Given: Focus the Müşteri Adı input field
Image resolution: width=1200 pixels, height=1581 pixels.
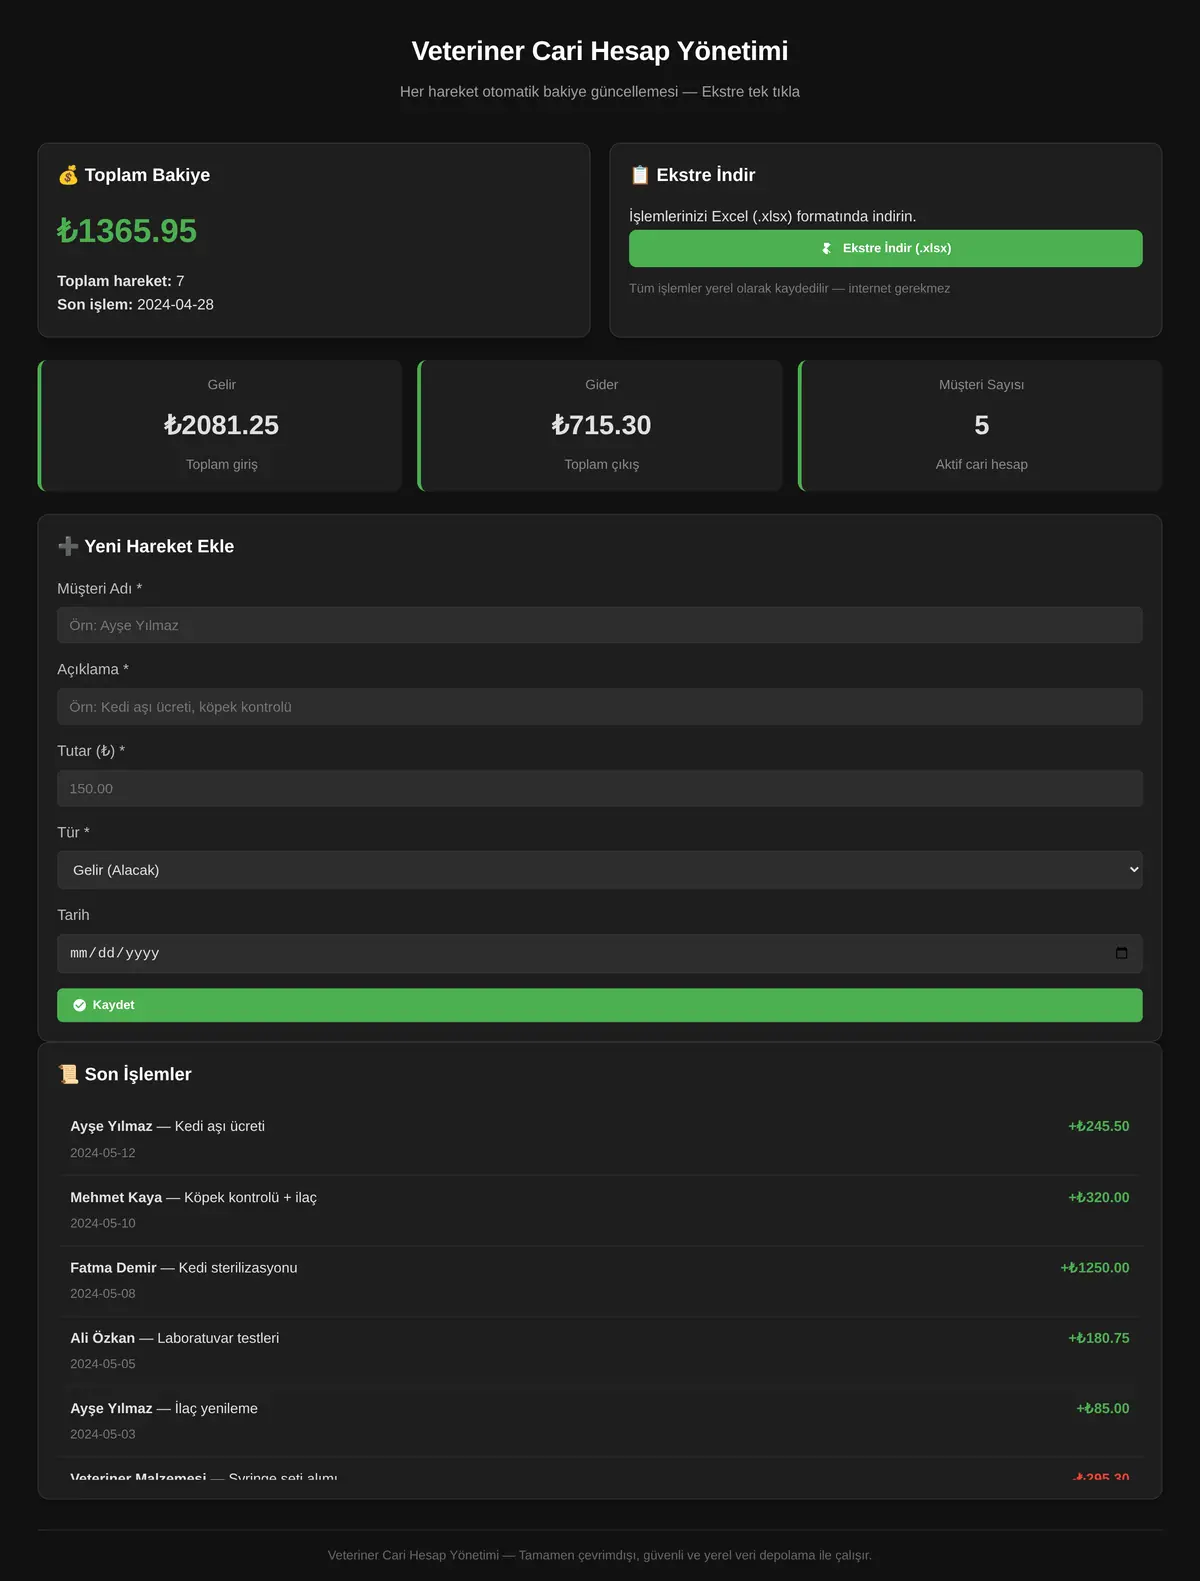Looking at the screenshot, I should [600, 625].
